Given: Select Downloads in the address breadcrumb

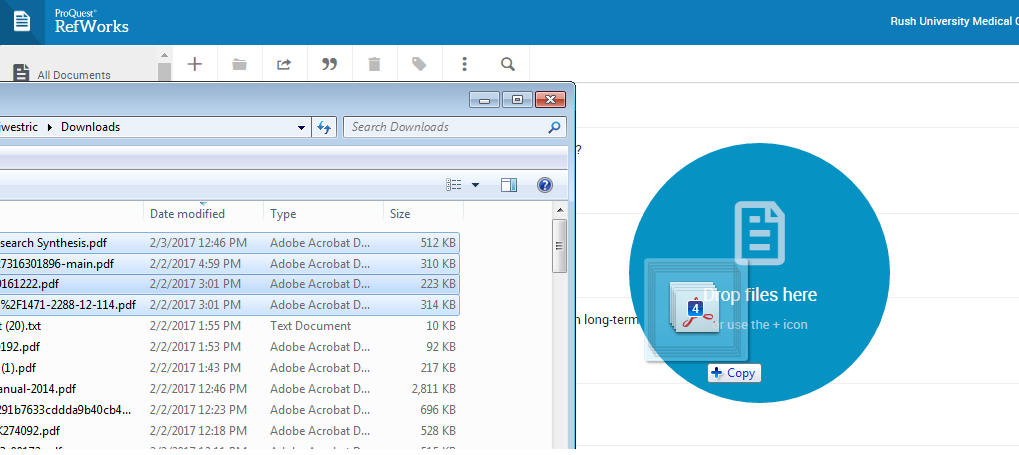Looking at the screenshot, I should click(x=90, y=127).
